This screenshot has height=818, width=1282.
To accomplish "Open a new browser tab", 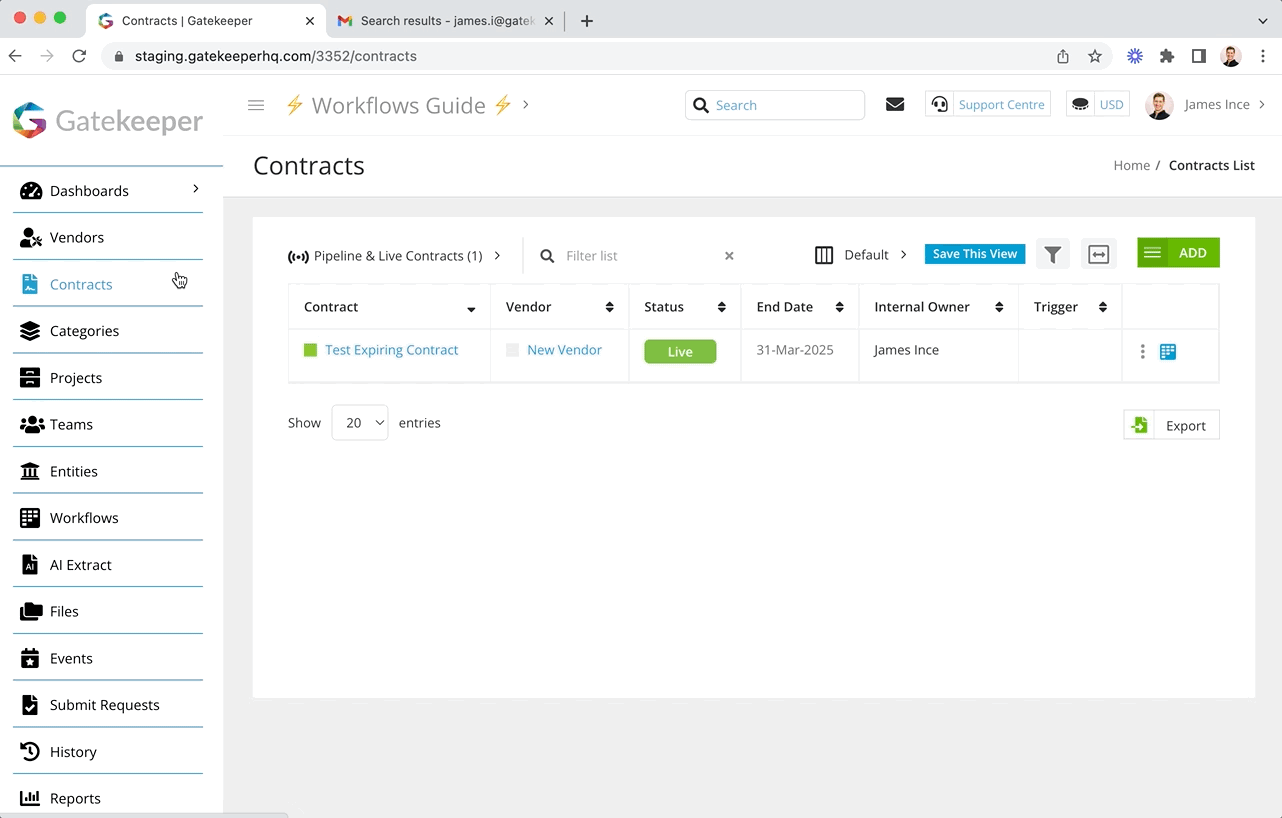I will [x=587, y=20].
